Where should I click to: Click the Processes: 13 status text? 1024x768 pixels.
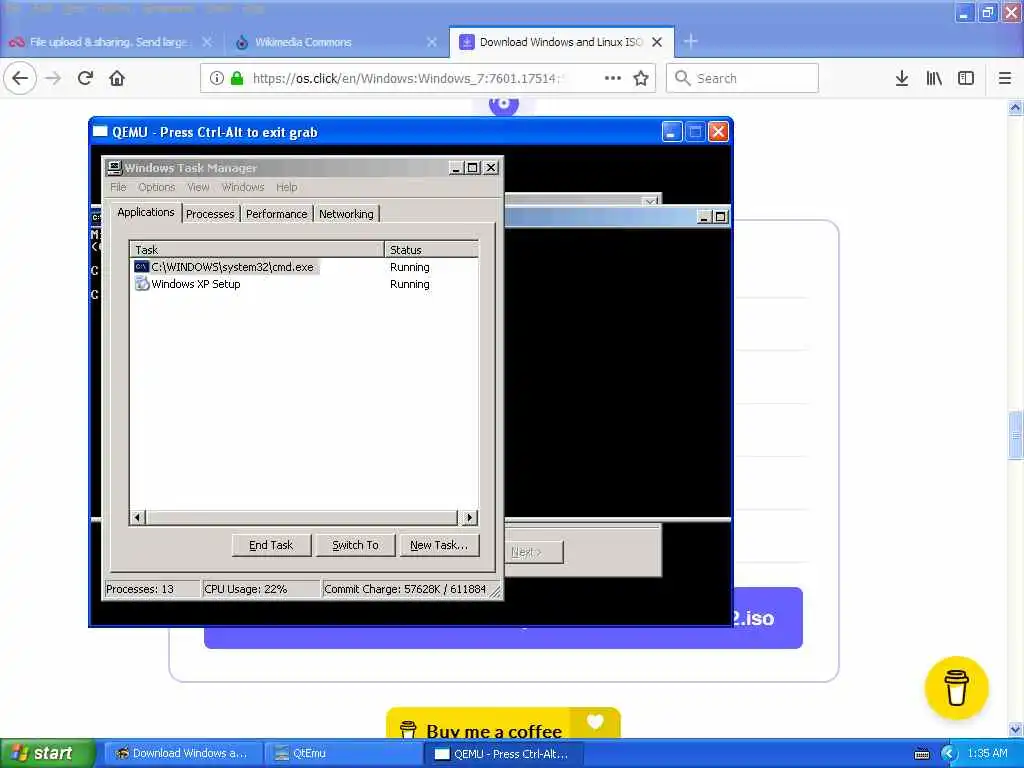click(140, 589)
